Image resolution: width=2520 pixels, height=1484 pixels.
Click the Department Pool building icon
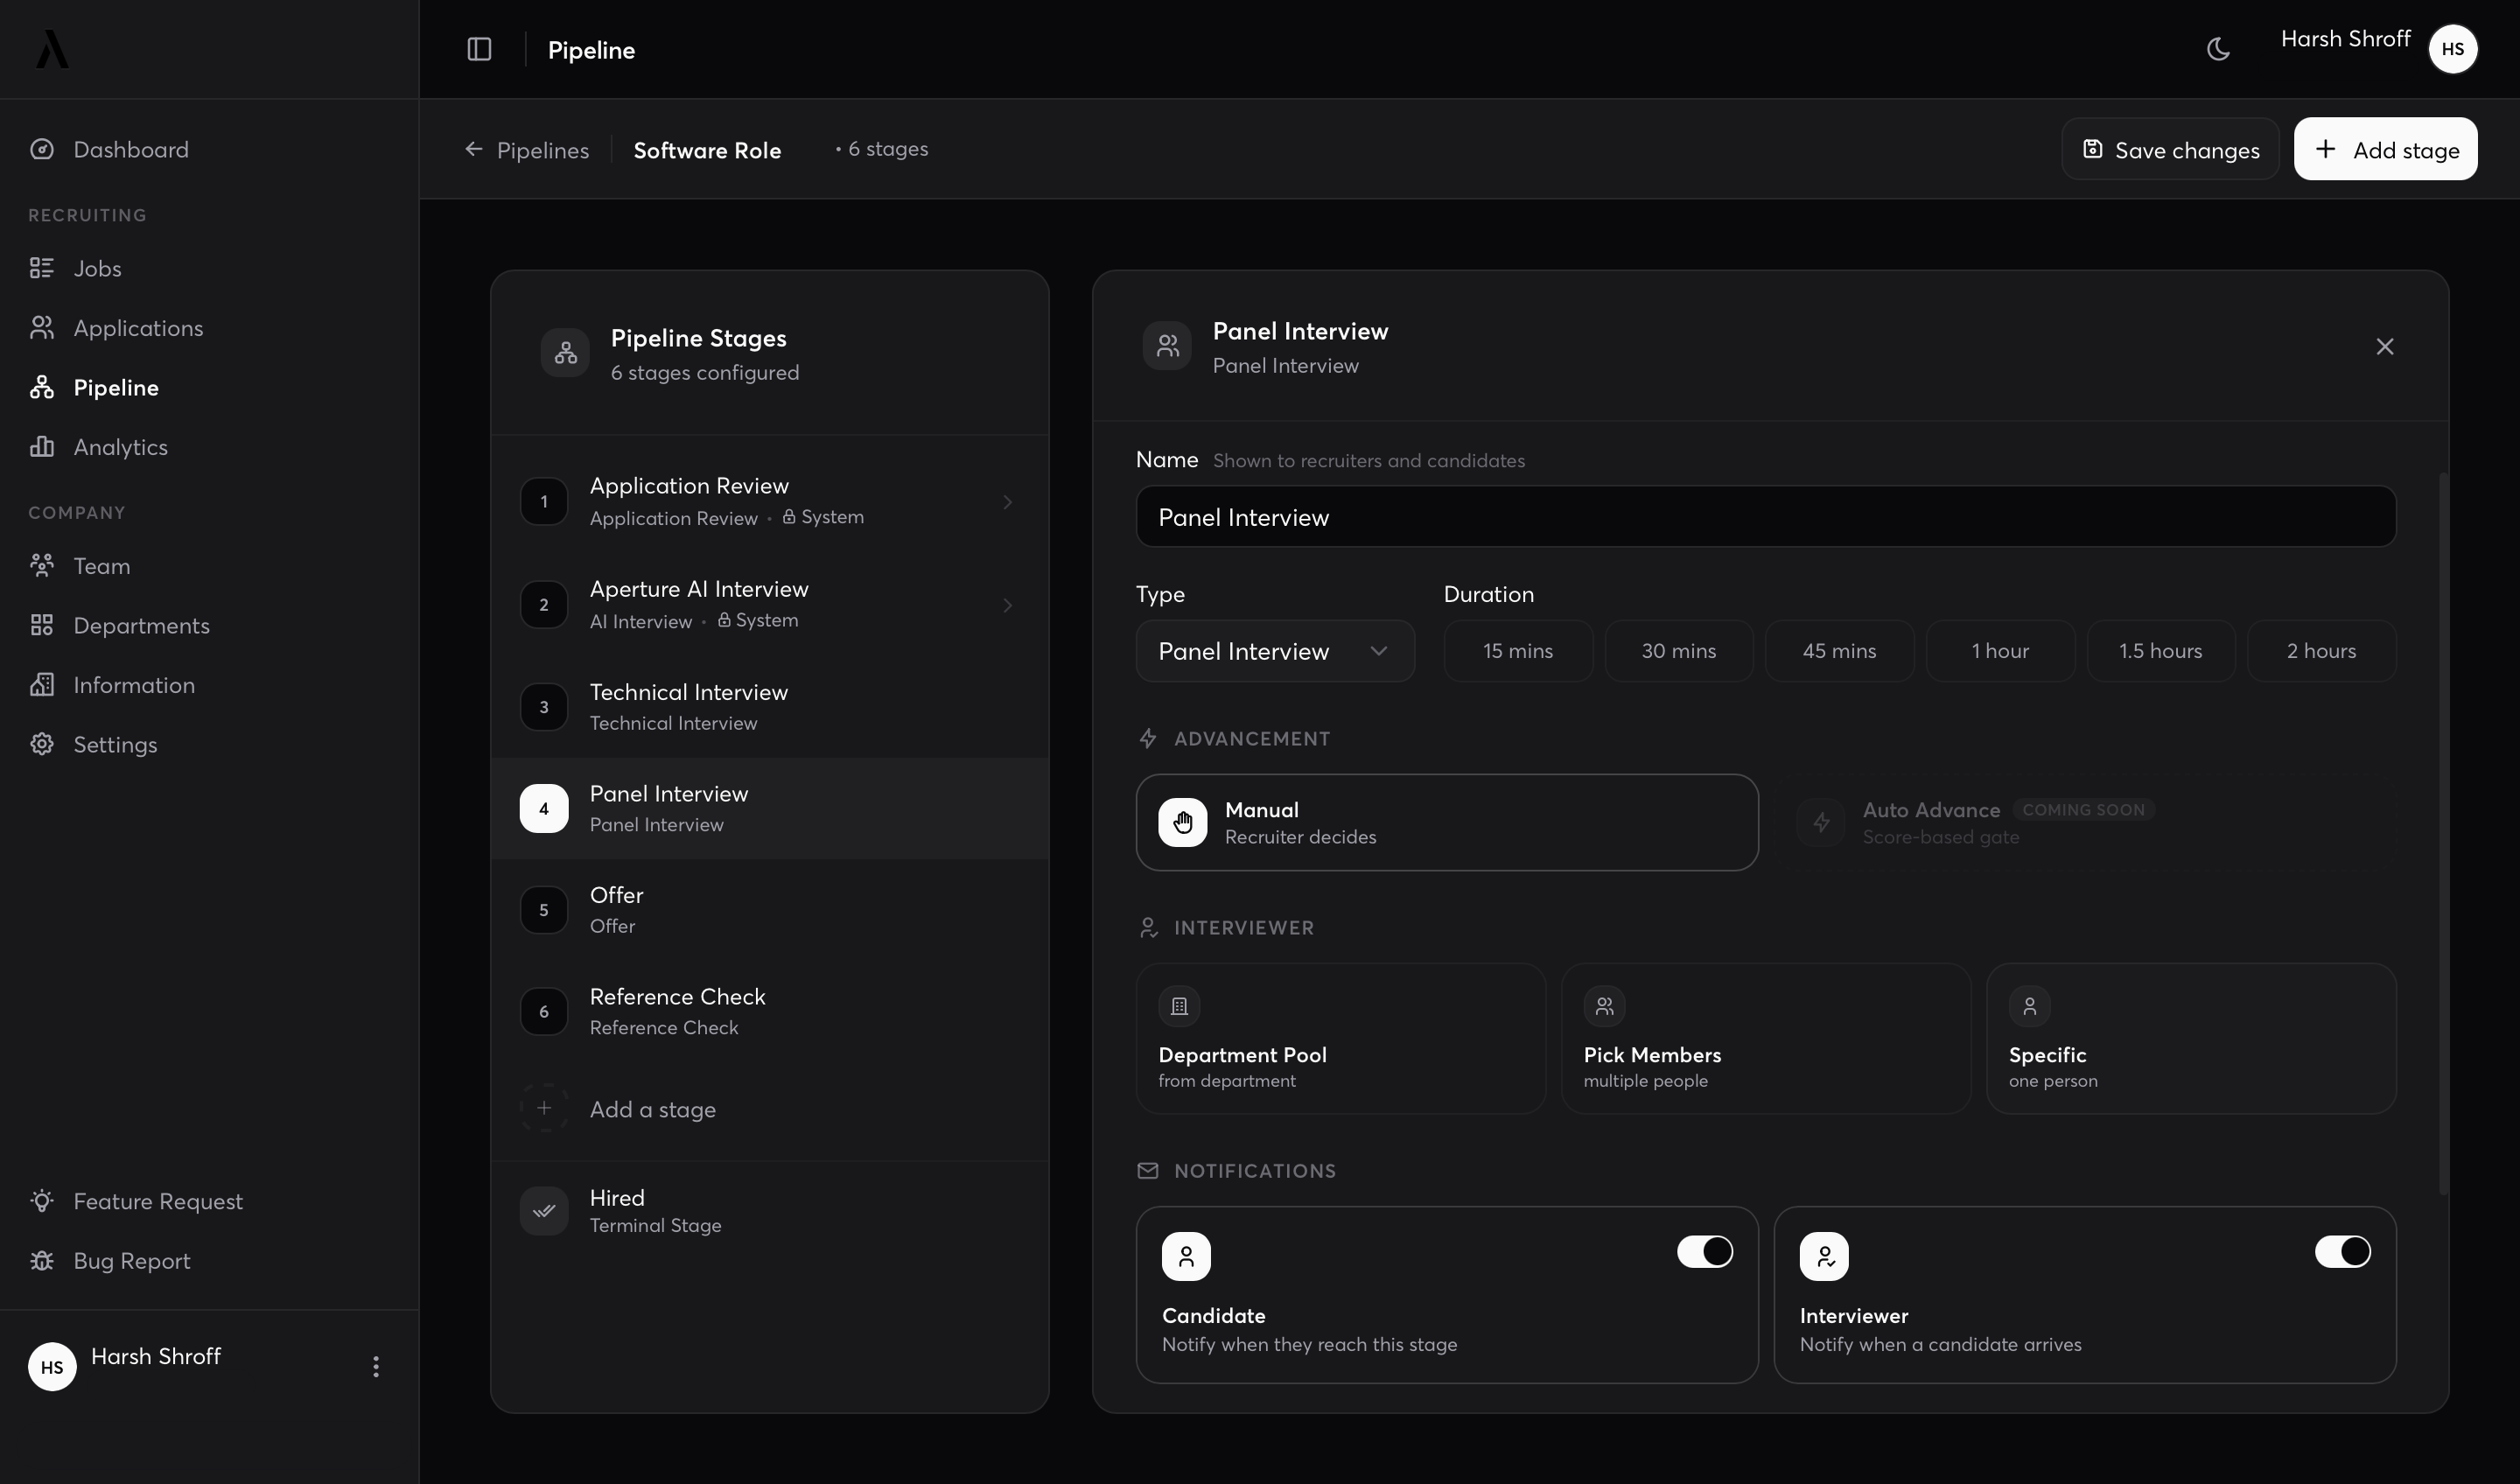point(1179,1006)
